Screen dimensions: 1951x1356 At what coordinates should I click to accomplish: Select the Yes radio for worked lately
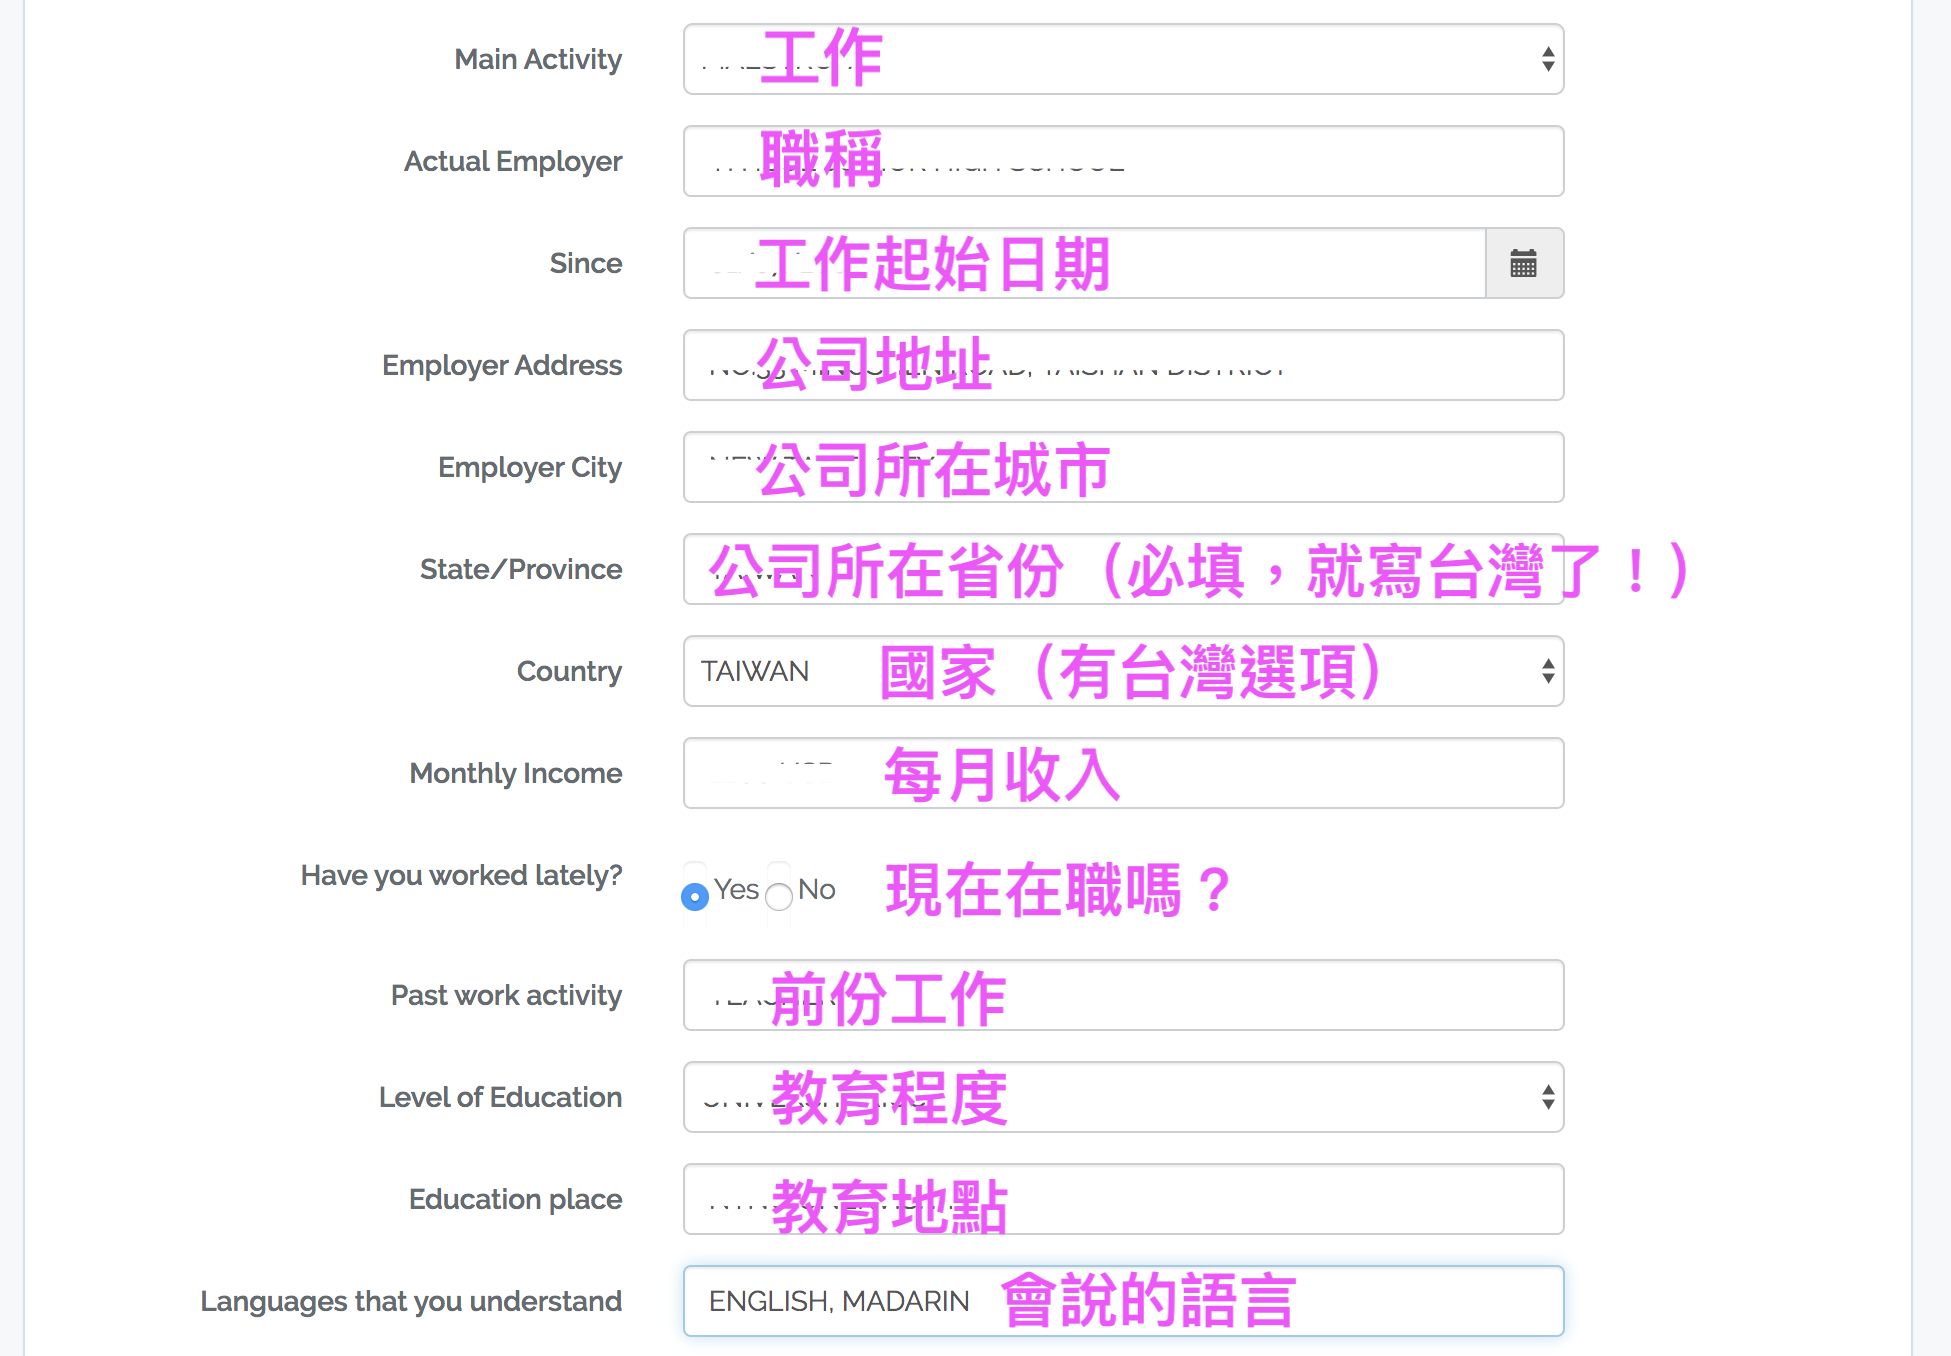695,897
